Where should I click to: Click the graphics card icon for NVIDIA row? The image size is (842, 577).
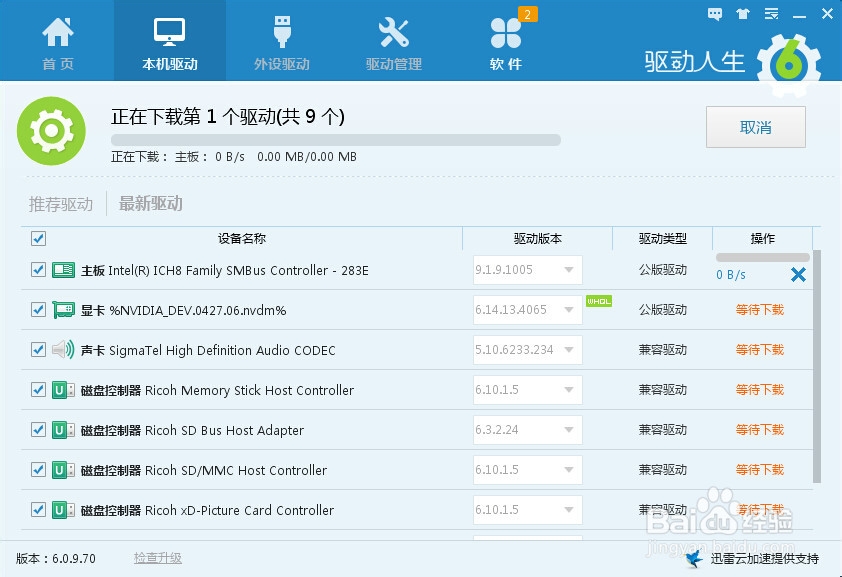click(63, 310)
